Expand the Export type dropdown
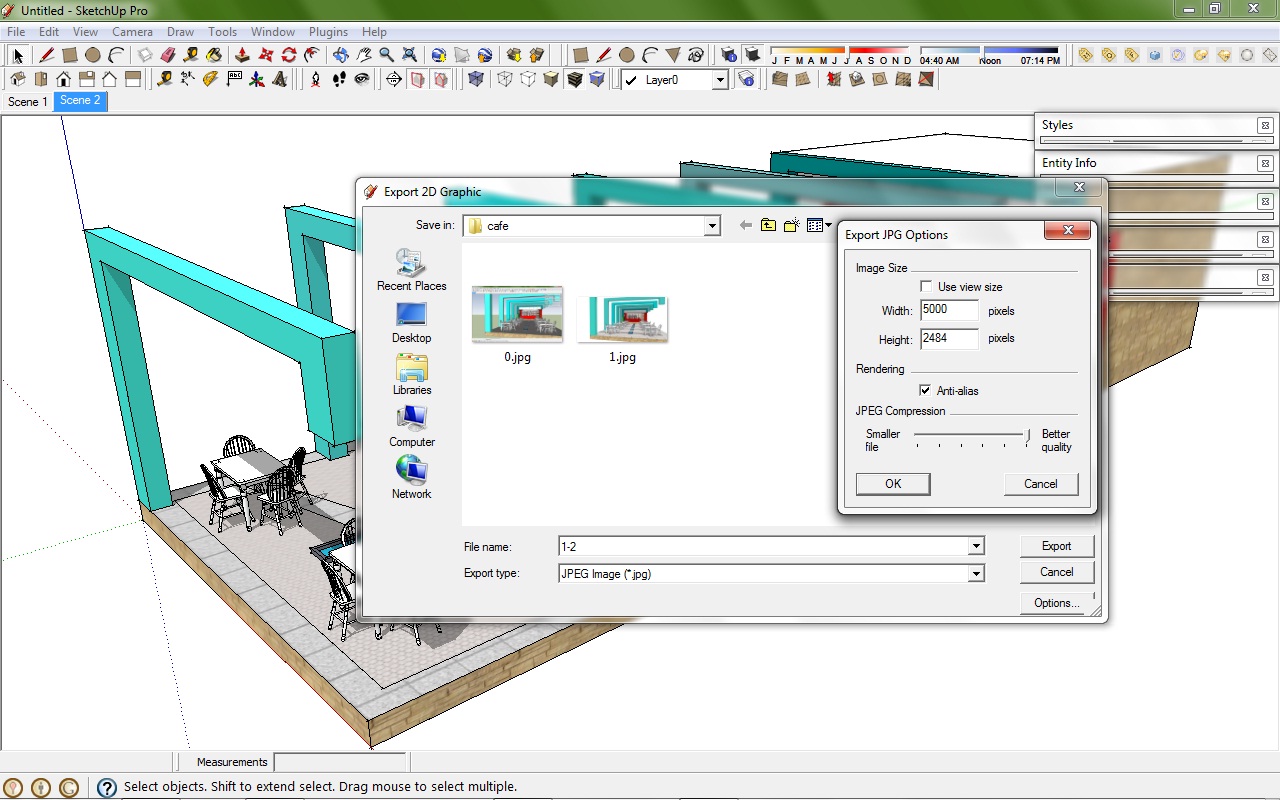The image size is (1280, 800). point(977,573)
